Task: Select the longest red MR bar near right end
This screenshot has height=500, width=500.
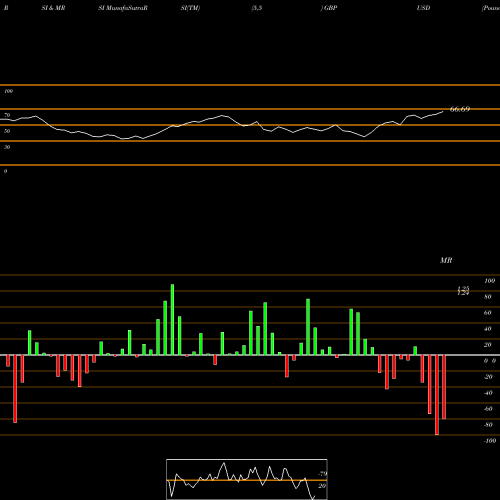Action: pos(437,395)
